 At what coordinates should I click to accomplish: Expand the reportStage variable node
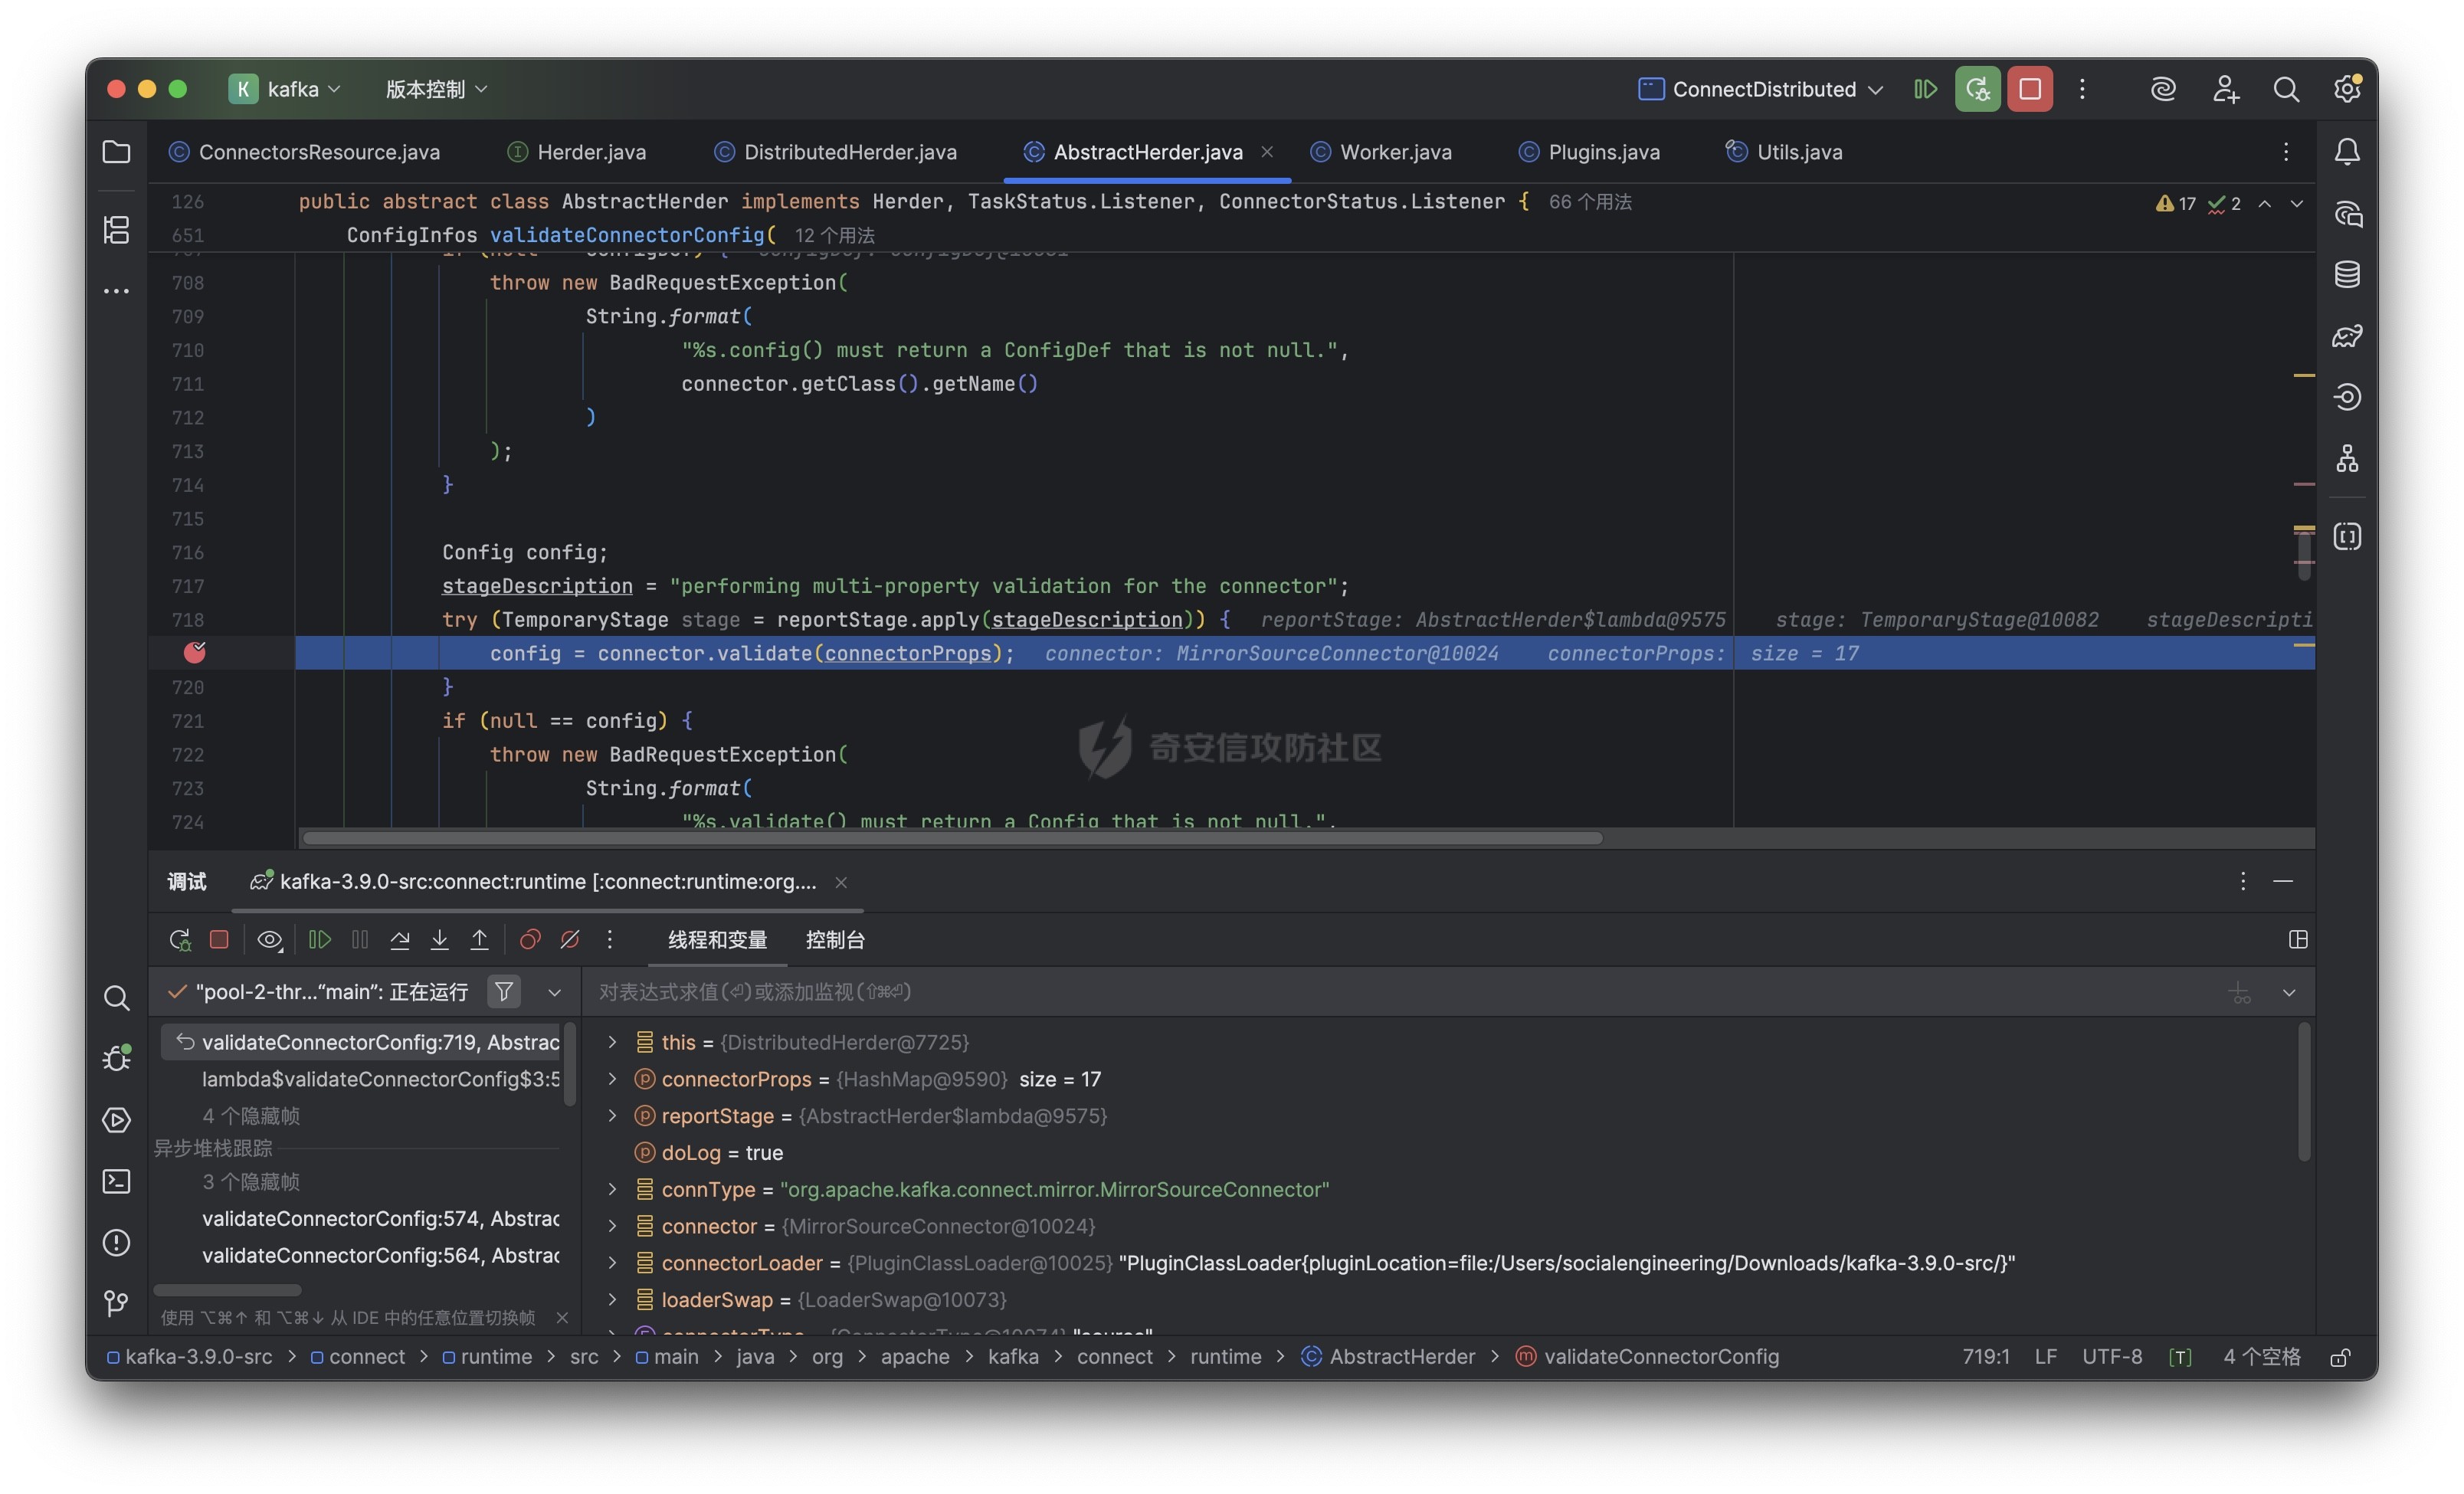click(x=612, y=1115)
